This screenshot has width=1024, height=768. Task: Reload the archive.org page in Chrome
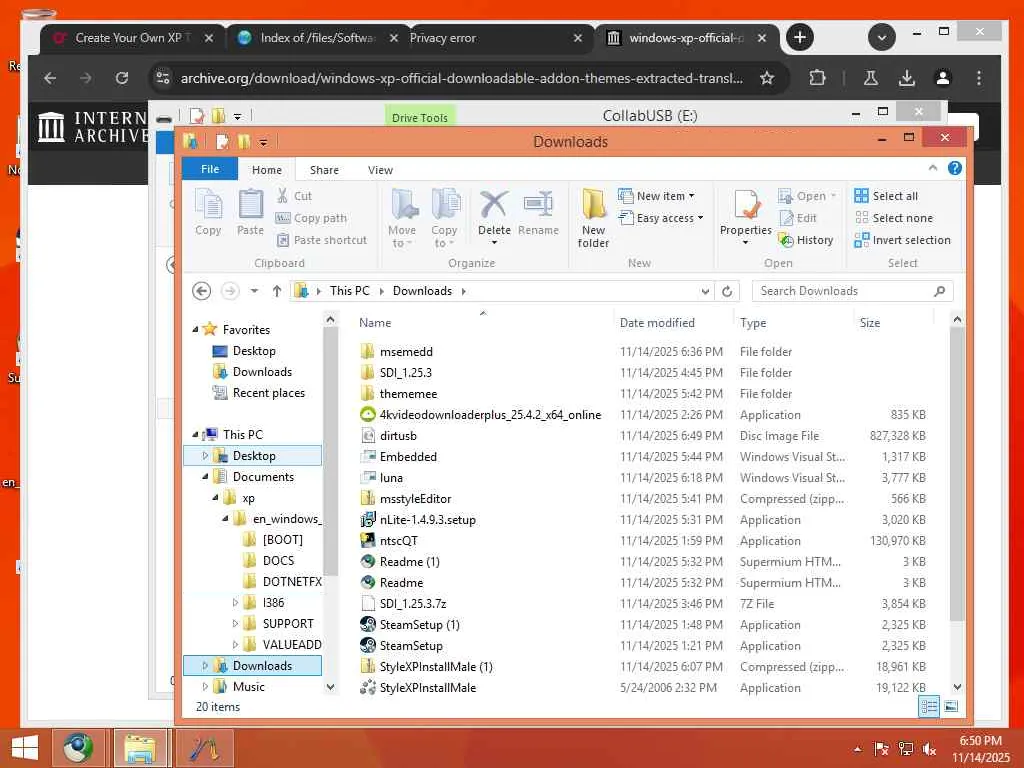pos(122,78)
